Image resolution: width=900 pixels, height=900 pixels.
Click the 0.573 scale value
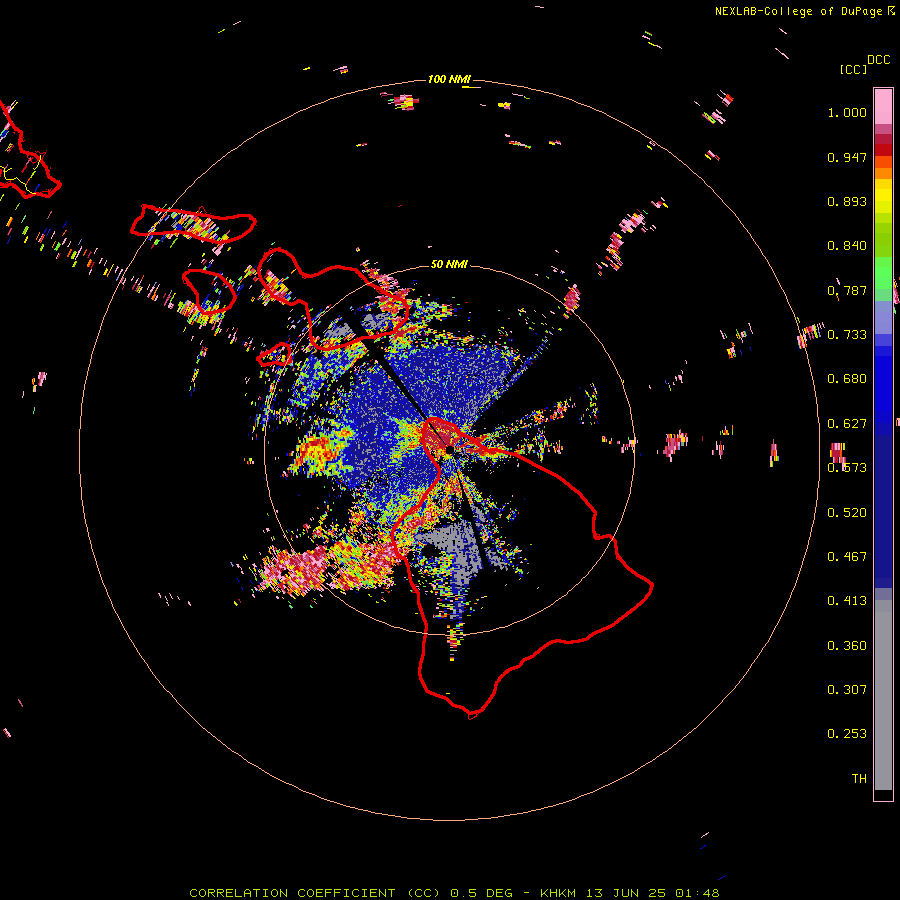click(x=847, y=468)
